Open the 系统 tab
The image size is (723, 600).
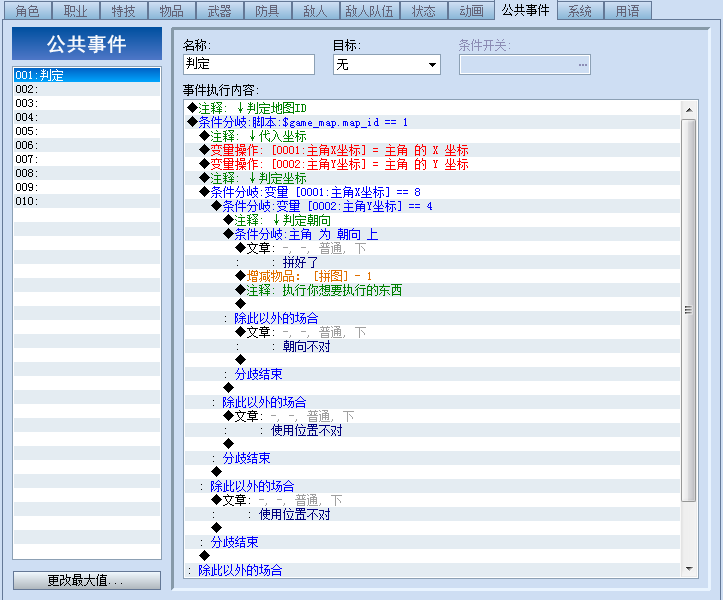tap(580, 11)
